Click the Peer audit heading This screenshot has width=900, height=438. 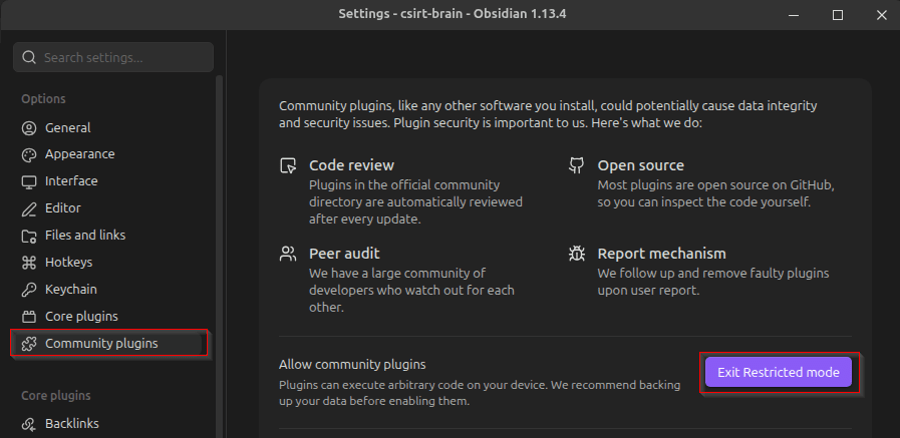pos(344,253)
